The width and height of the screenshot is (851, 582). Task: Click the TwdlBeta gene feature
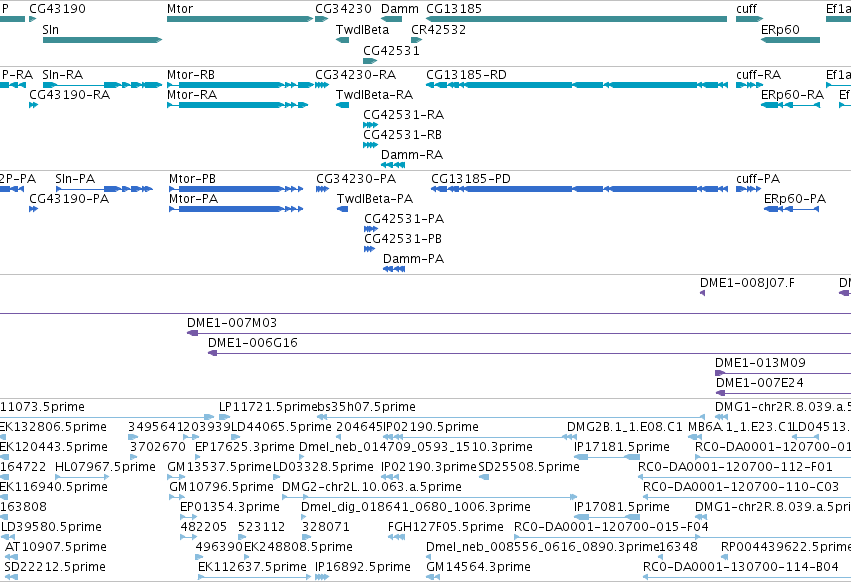342,40
